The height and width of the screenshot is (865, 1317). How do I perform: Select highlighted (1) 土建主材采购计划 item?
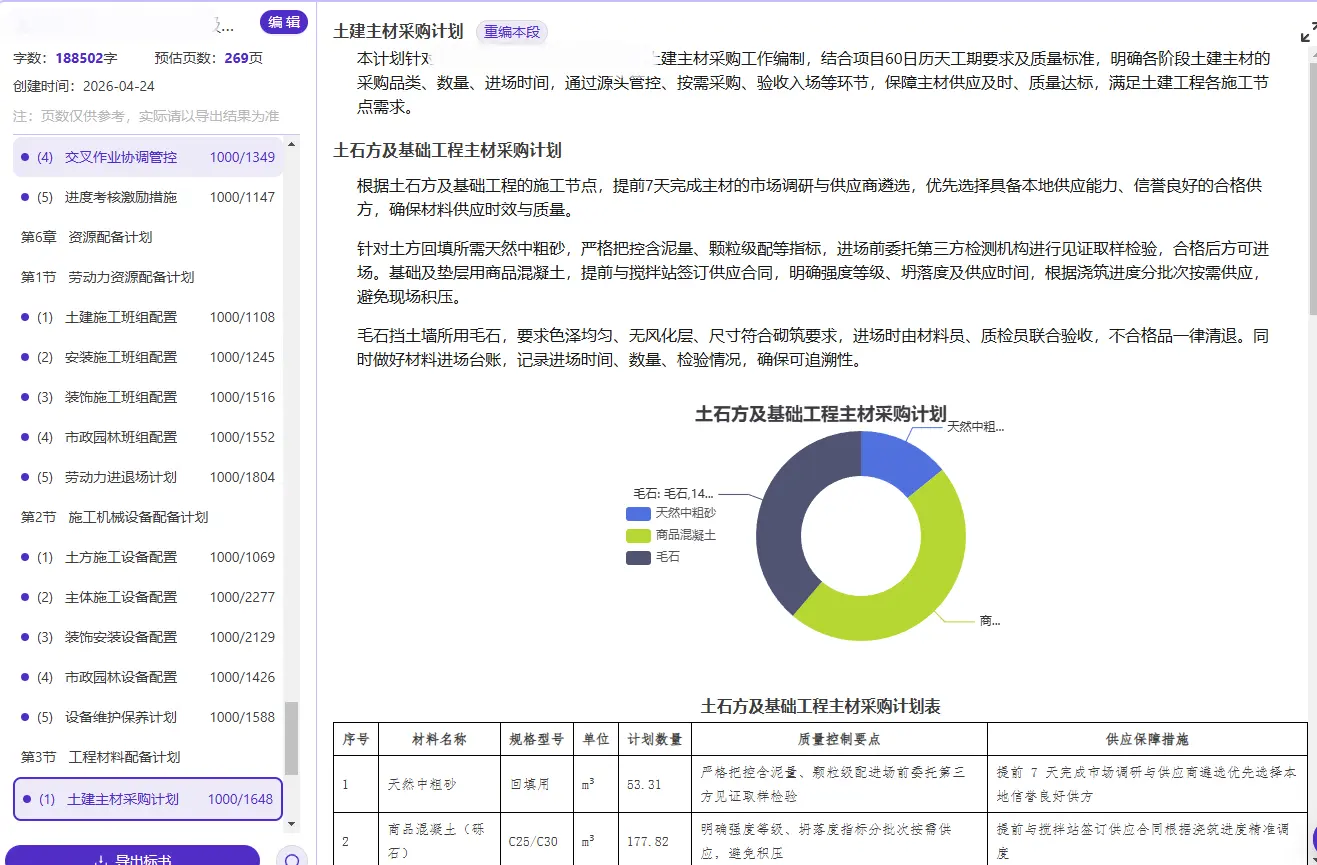(x=148, y=799)
